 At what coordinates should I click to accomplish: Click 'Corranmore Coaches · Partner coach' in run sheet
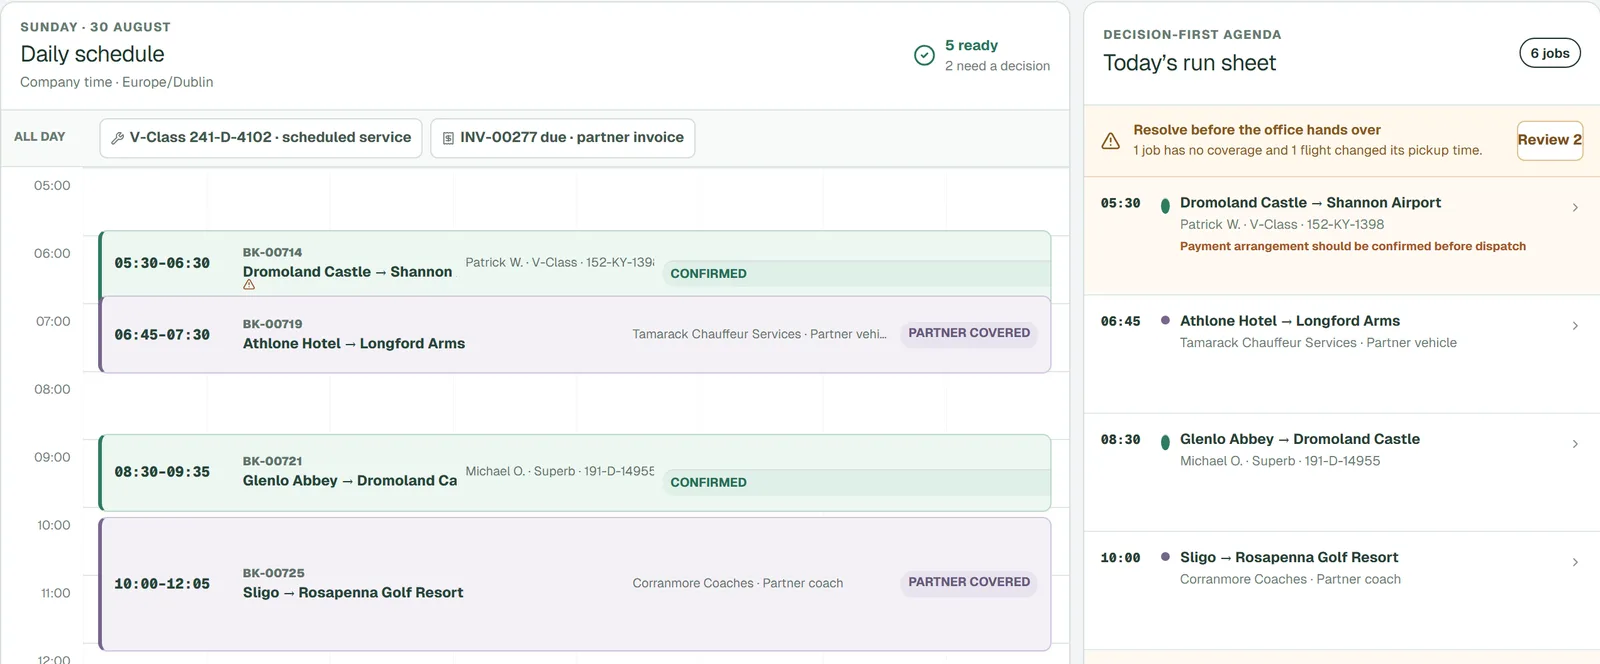(1290, 579)
